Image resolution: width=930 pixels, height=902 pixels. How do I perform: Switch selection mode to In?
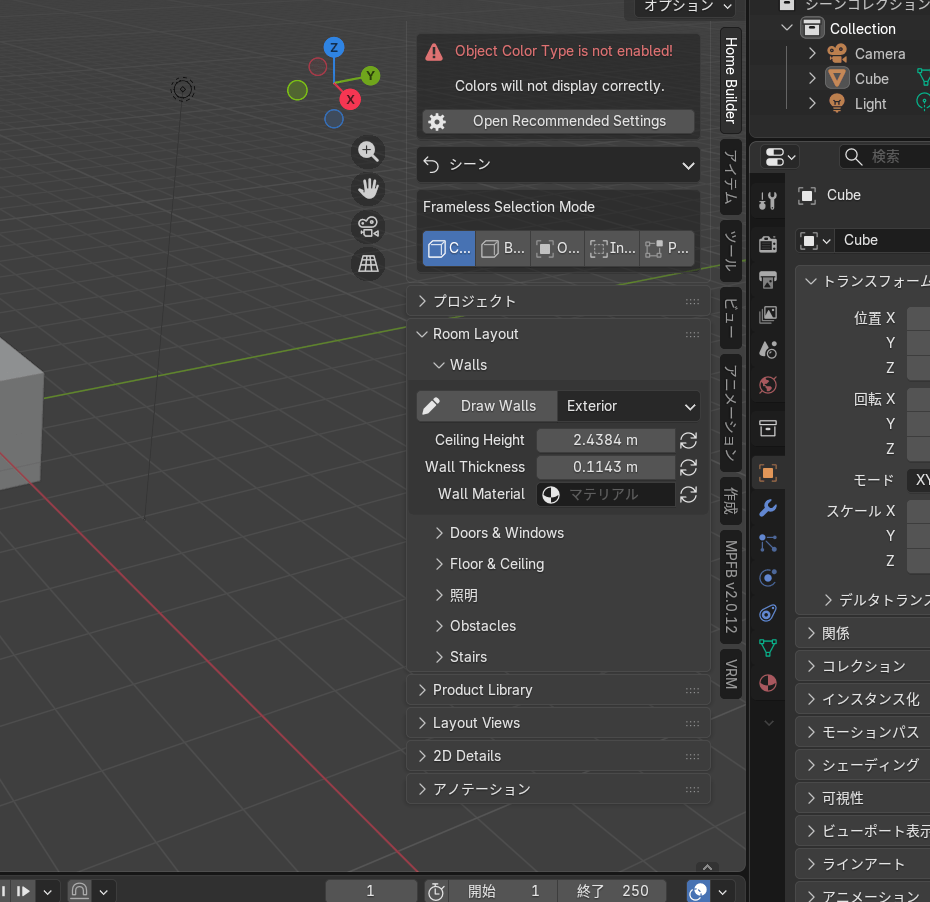[x=611, y=248]
